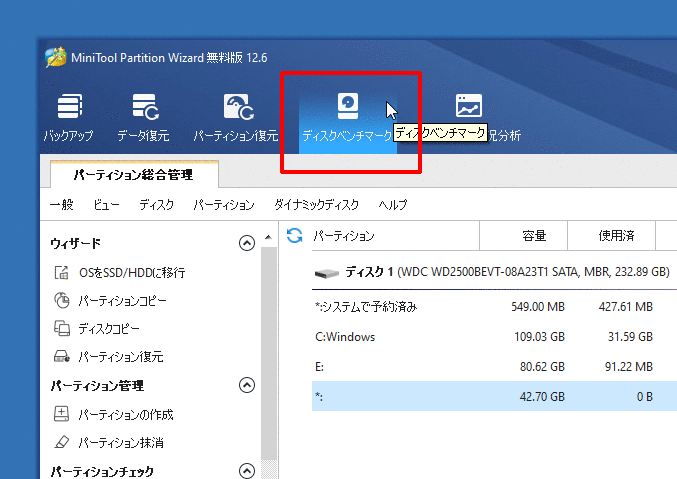Select the C:Windows partition row
Image resolution: width=677 pixels, height=479 pixels.
click(x=480, y=337)
